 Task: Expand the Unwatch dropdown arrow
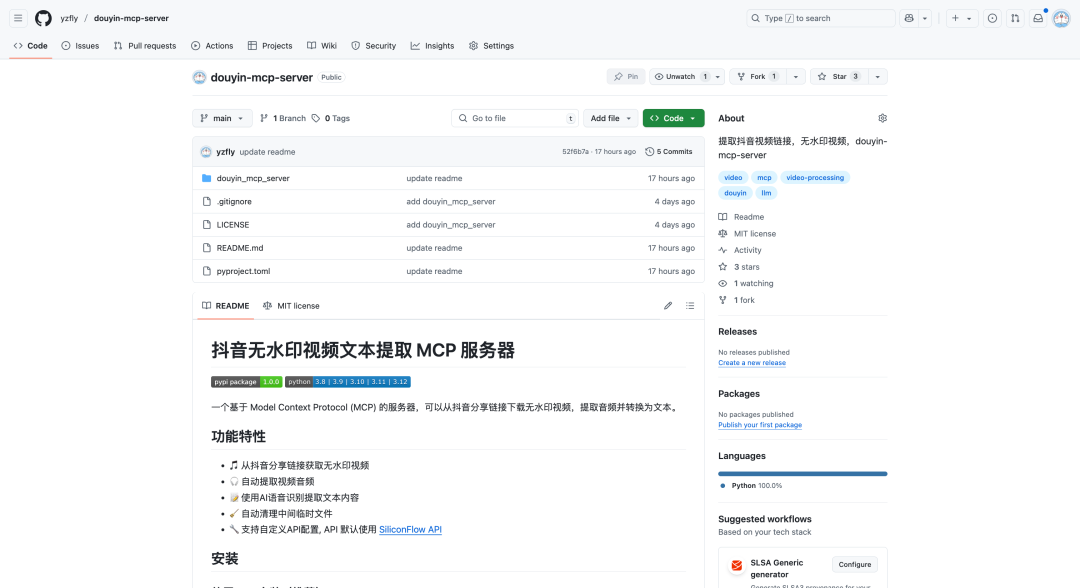[x=718, y=76]
